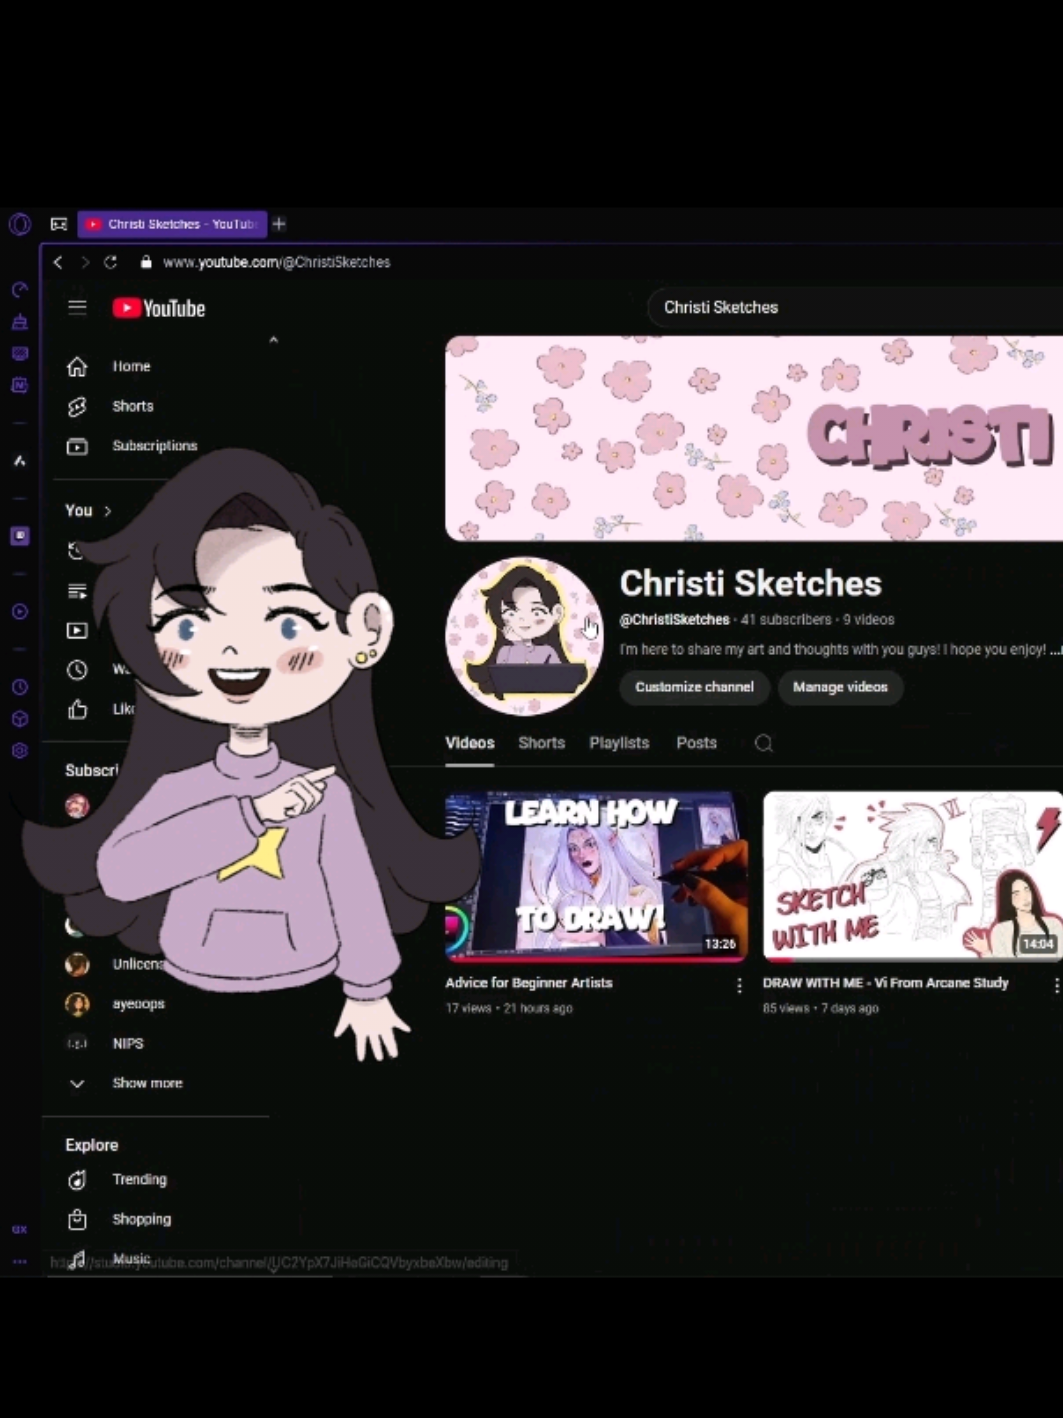Open History clock in Opera sidebar

tap(19, 687)
